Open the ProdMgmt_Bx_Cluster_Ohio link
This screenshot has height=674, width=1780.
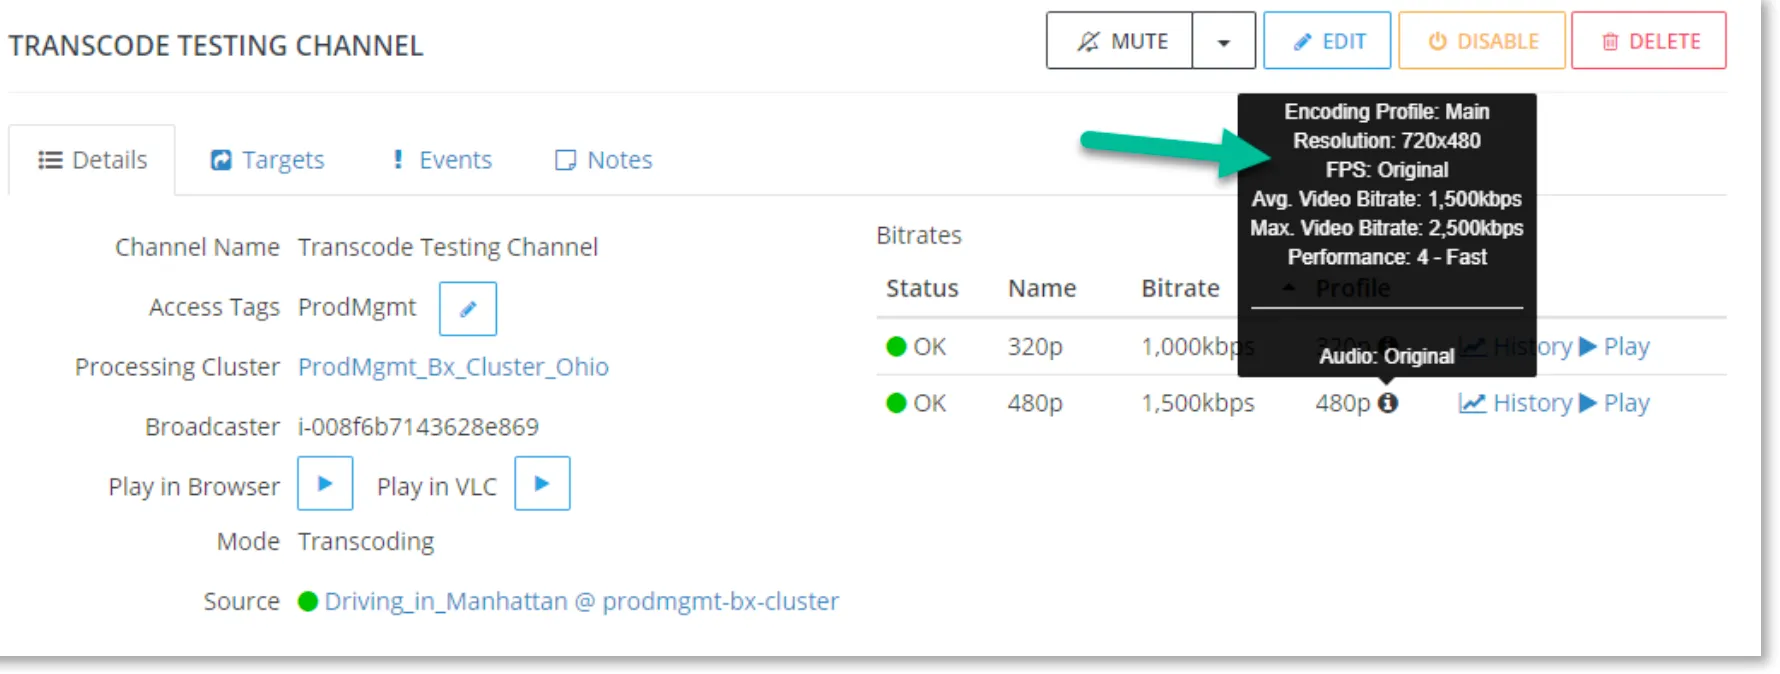click(x=453, y=367)
